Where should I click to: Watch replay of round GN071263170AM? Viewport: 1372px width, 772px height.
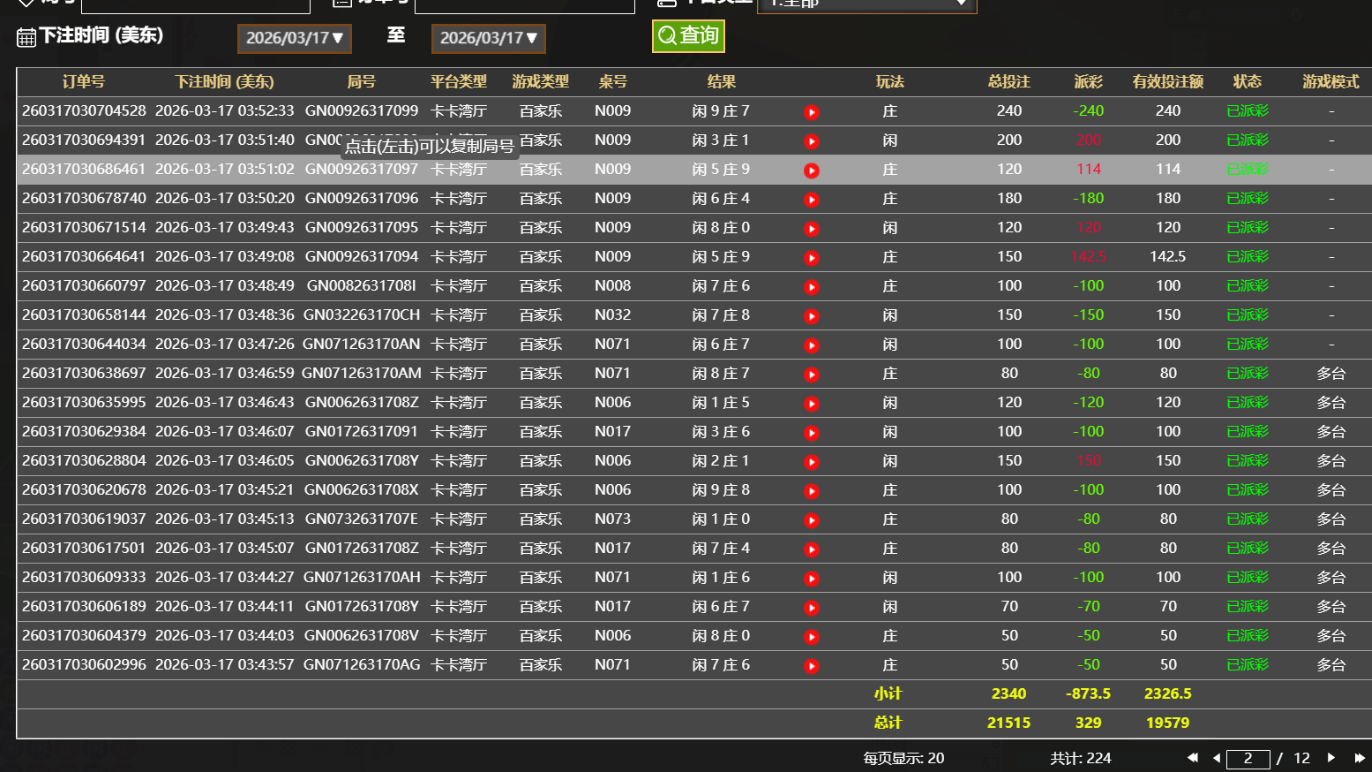pyautogui.click(x=811, y=374)
